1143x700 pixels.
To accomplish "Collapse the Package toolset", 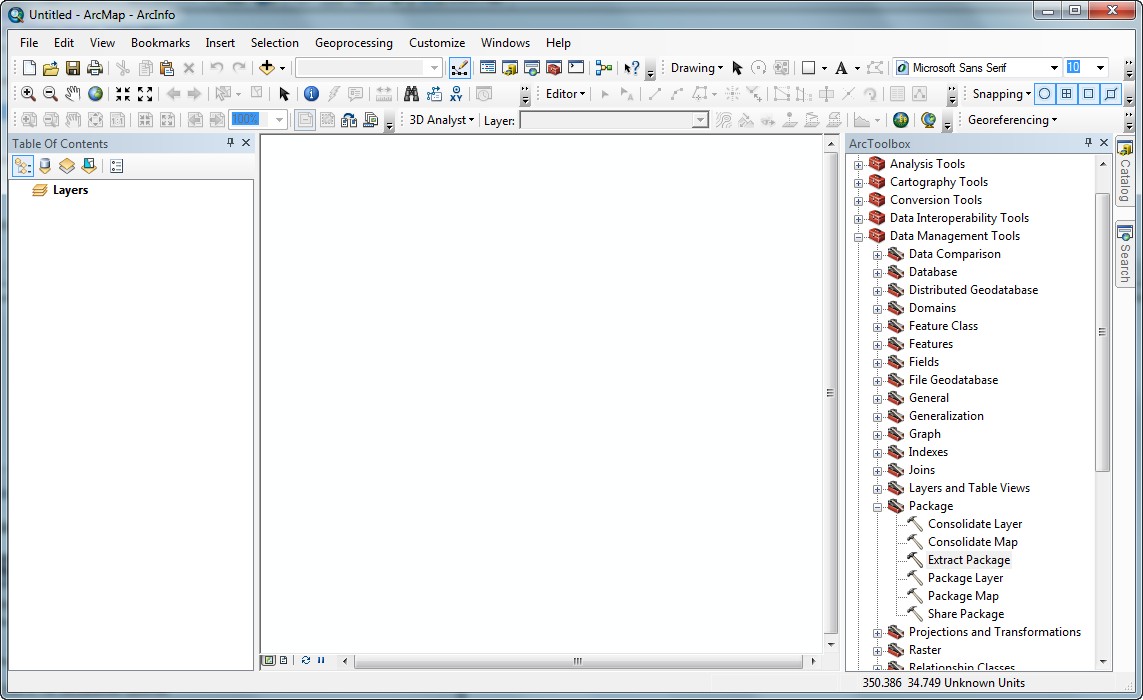I will pyautogui.click(x=877, y=506).
